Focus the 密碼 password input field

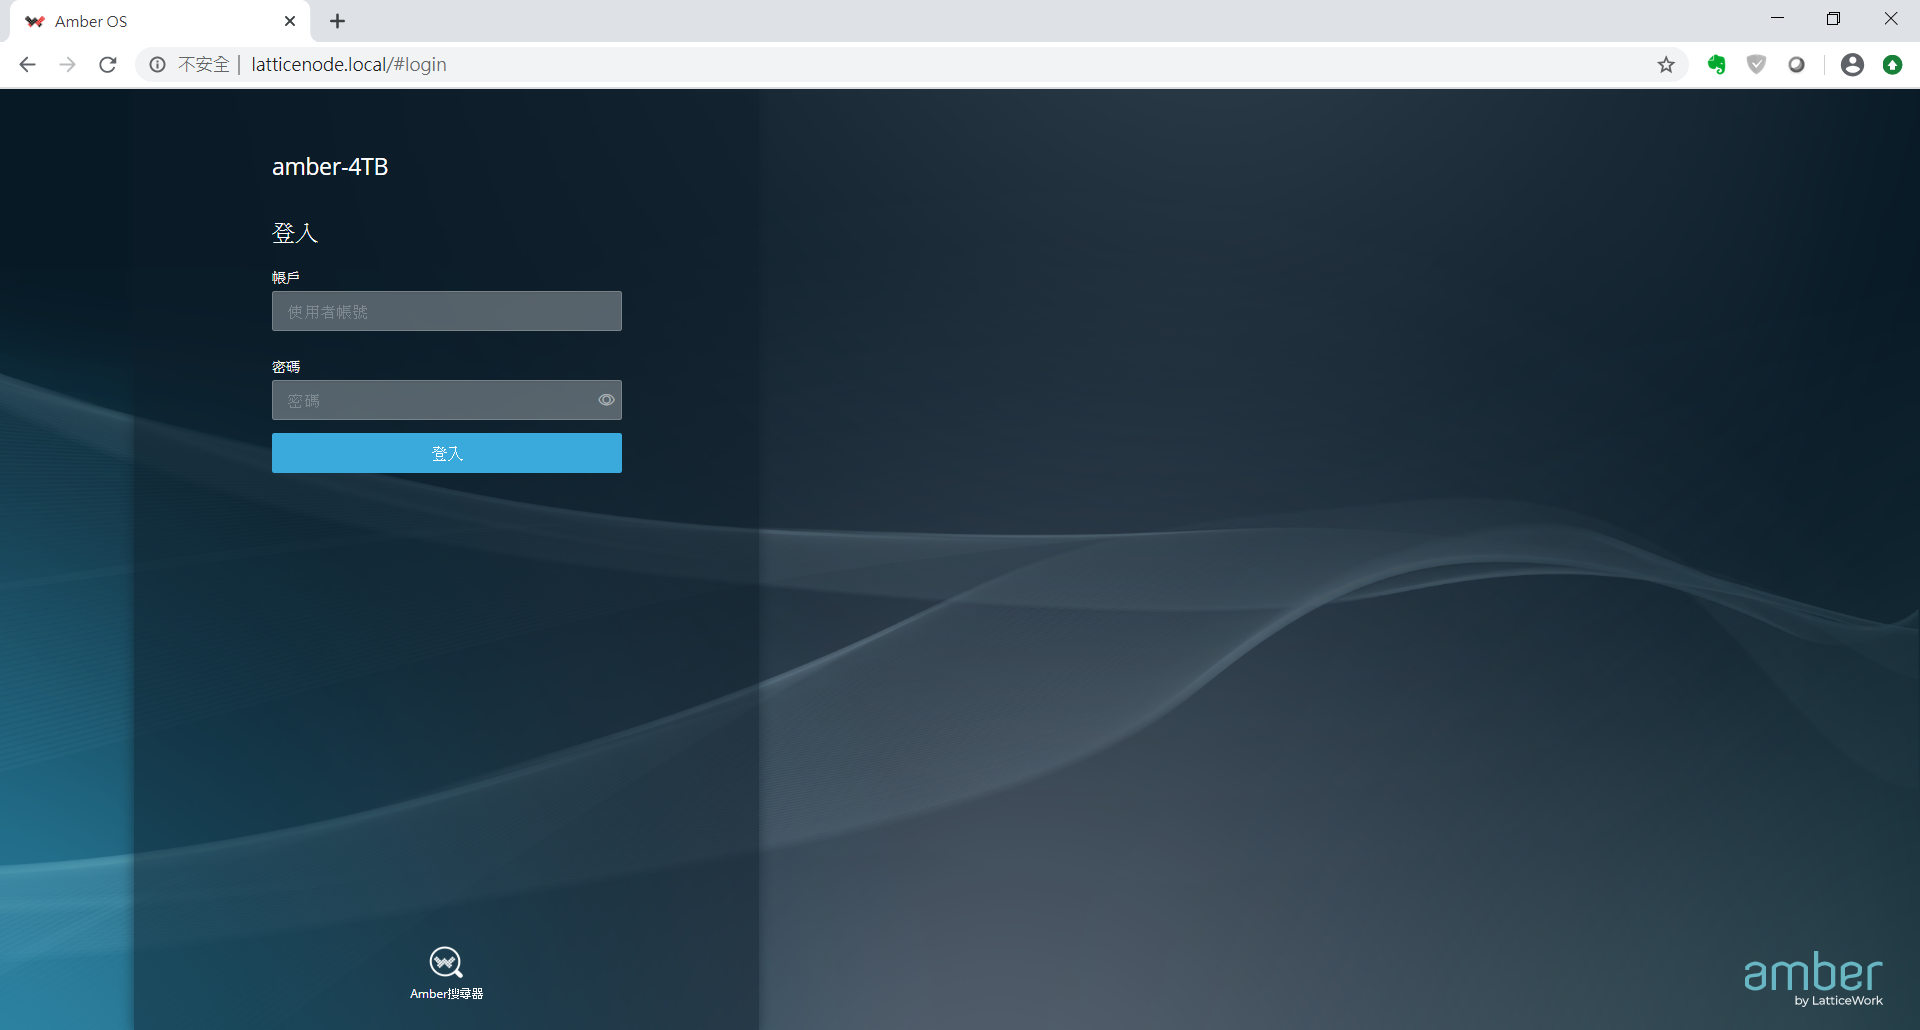point(447,400)
